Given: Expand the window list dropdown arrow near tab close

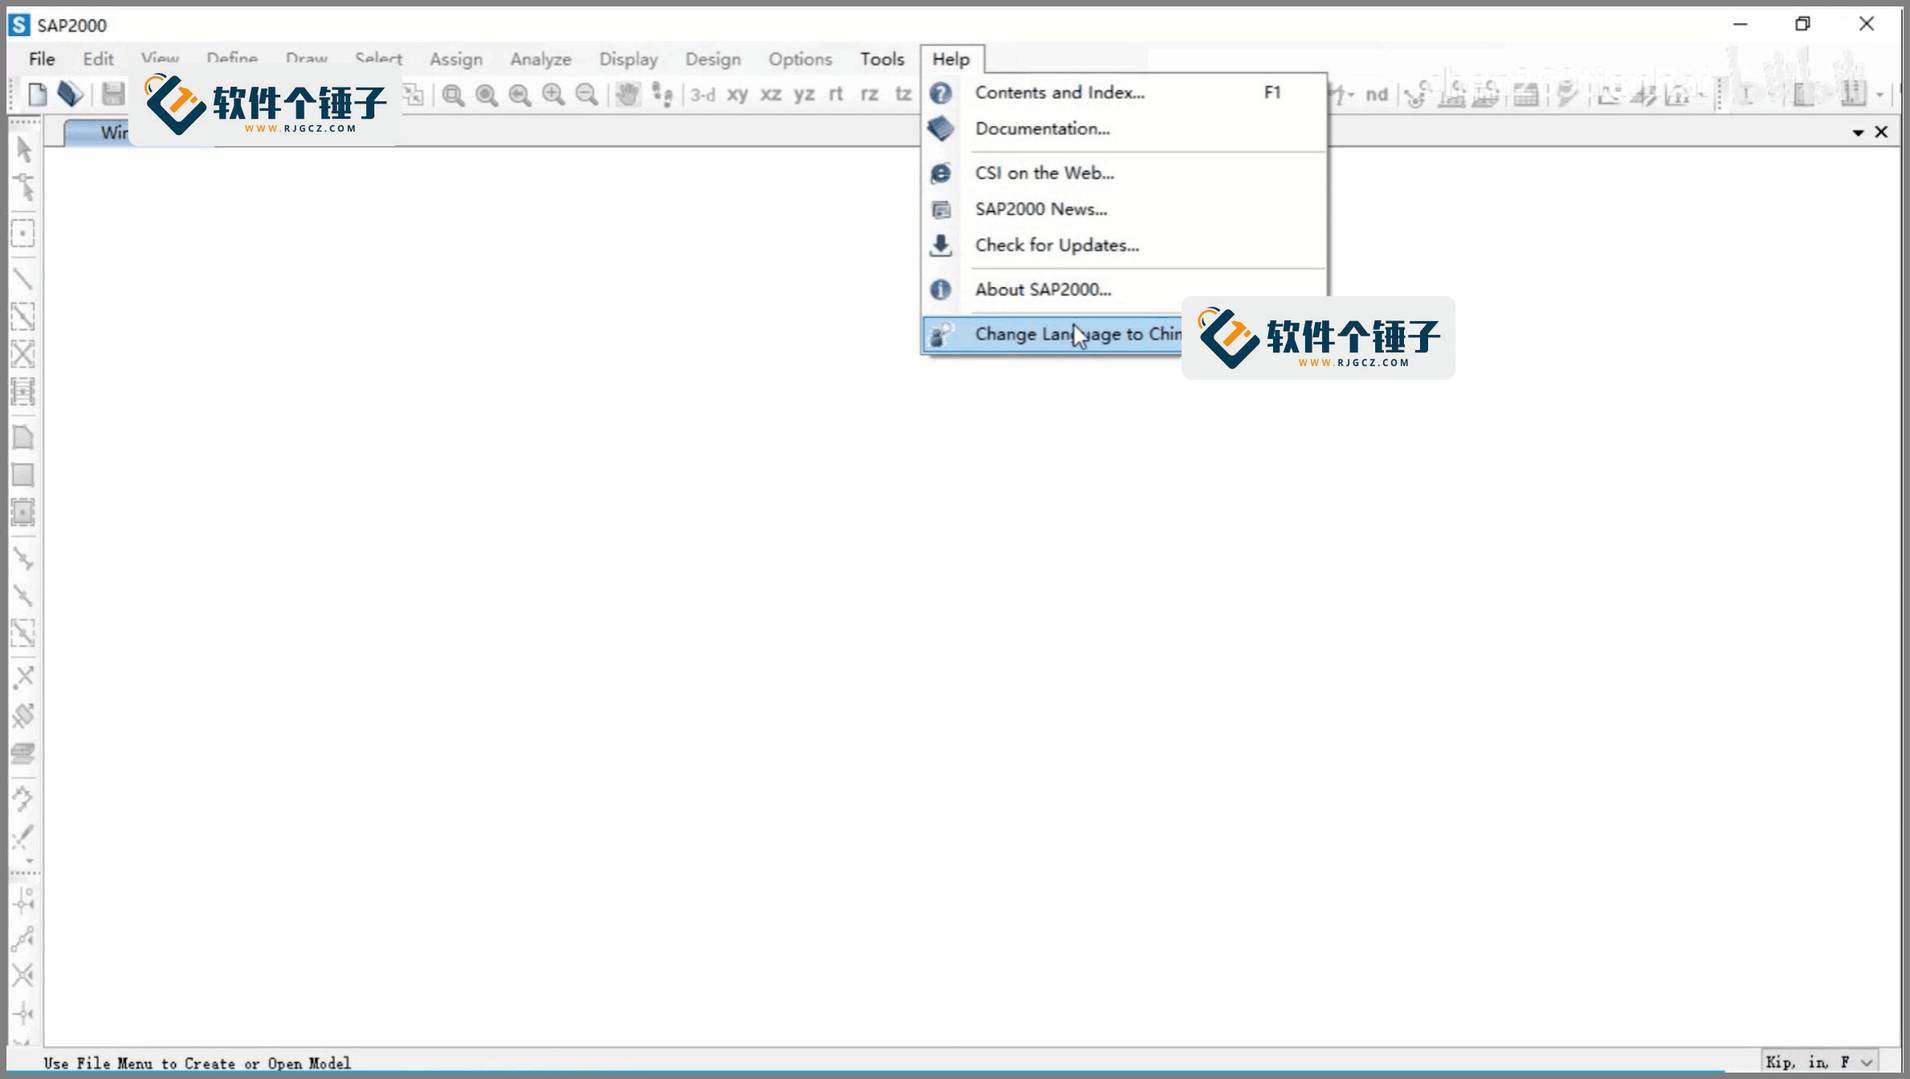Looking at the screenshot, I should click(1858, 132).
